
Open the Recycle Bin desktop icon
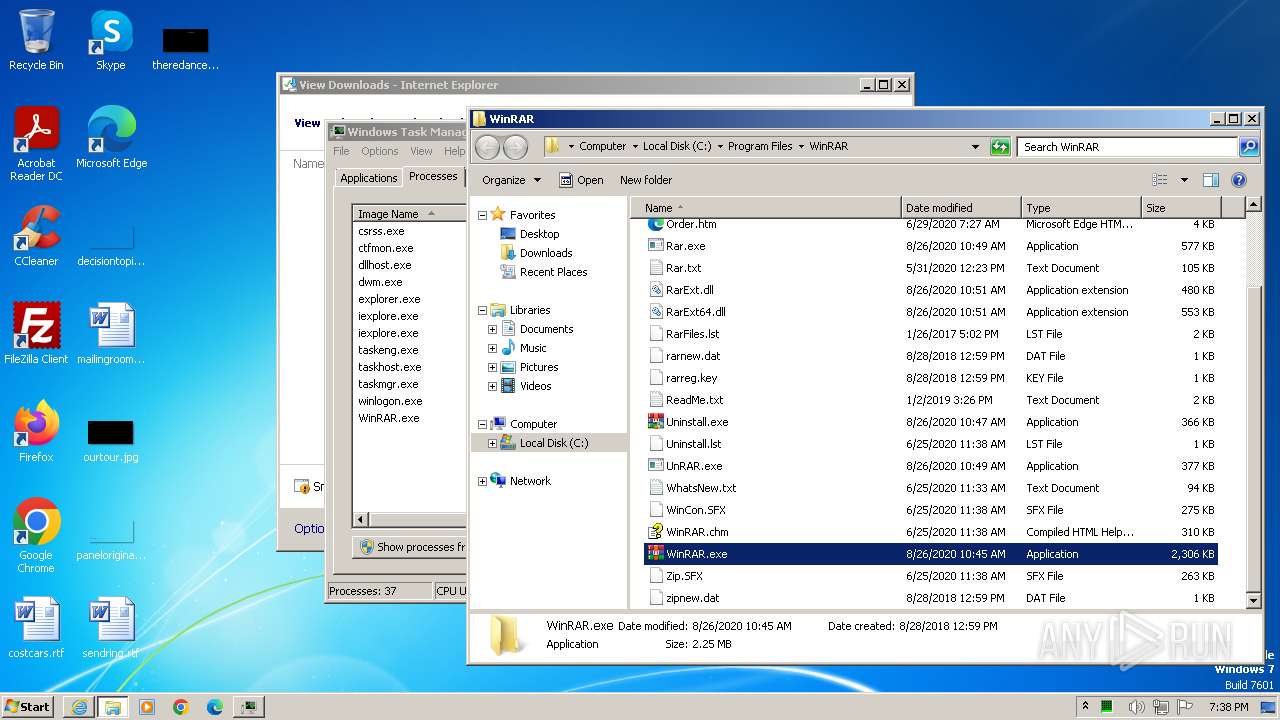click(36, 40)
